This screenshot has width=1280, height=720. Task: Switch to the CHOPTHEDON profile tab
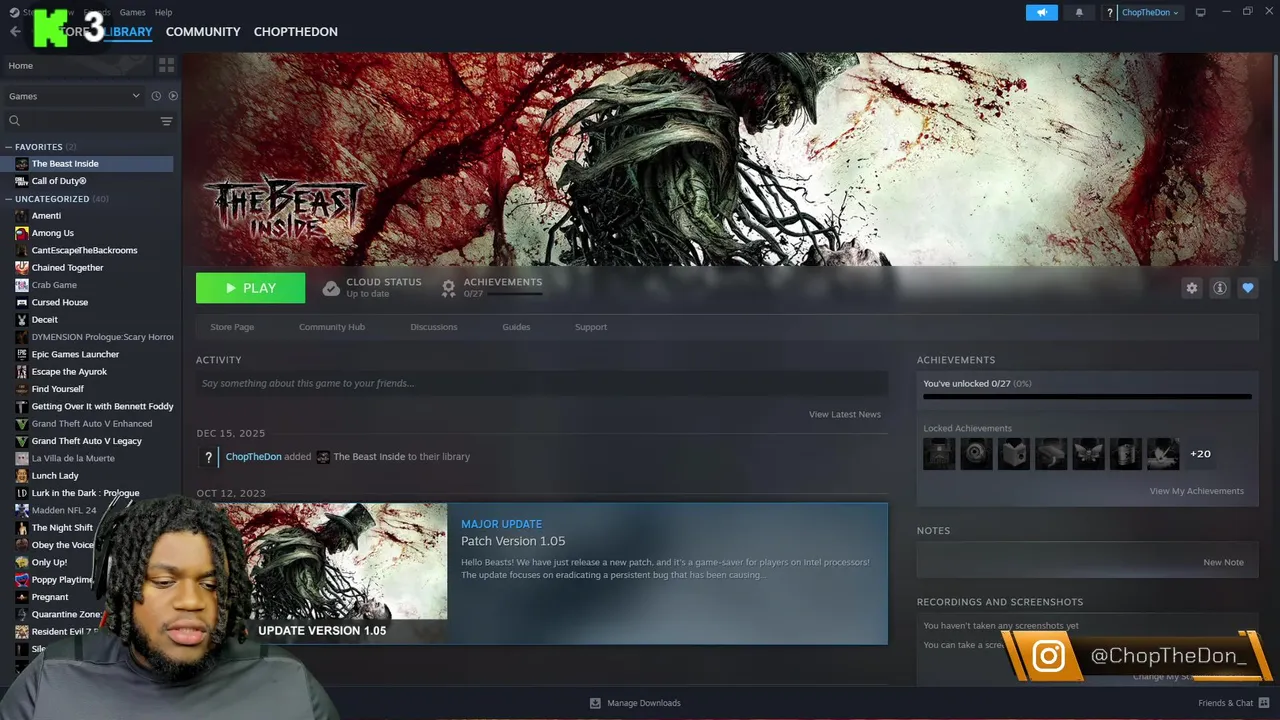[295, 32]
